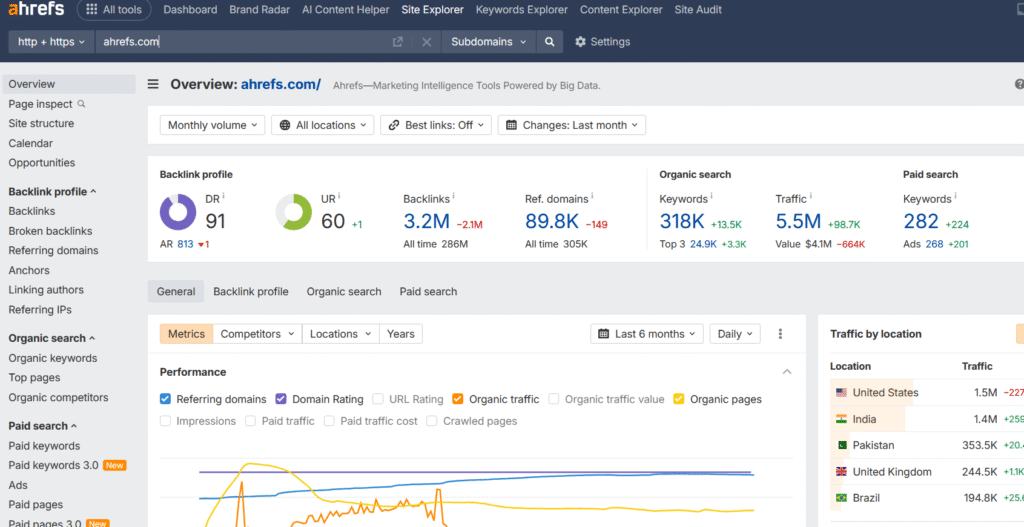1024x527 pixels.
Task: Enable Organic traffic value checkbox
Action: [x=554, y=399]
